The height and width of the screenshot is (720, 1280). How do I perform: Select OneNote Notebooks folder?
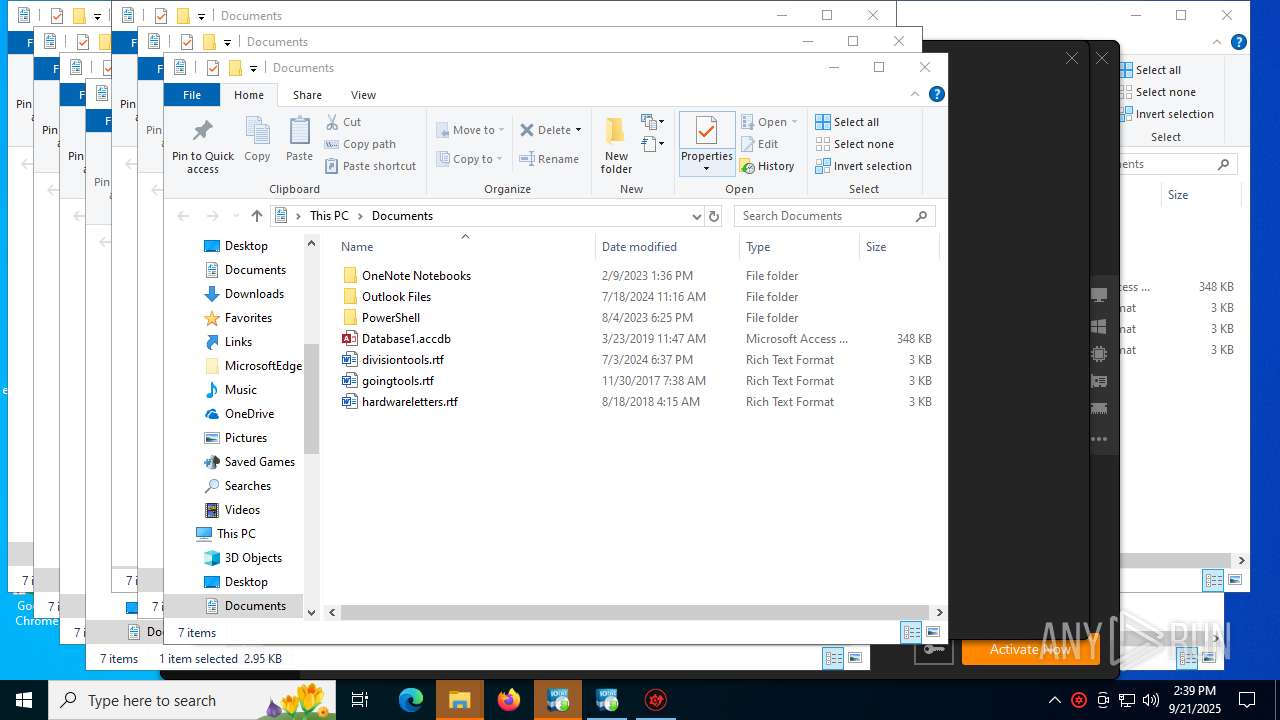click(x=416, y=276)
